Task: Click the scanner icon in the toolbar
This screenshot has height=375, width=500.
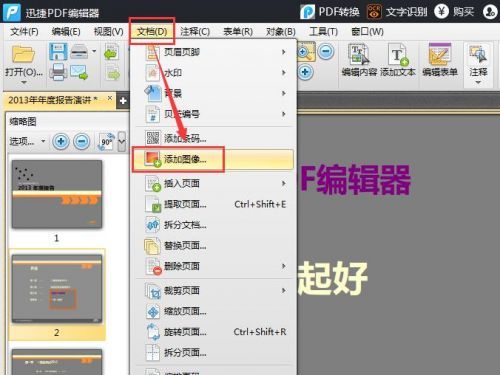Action: click(x=79, y=51)
